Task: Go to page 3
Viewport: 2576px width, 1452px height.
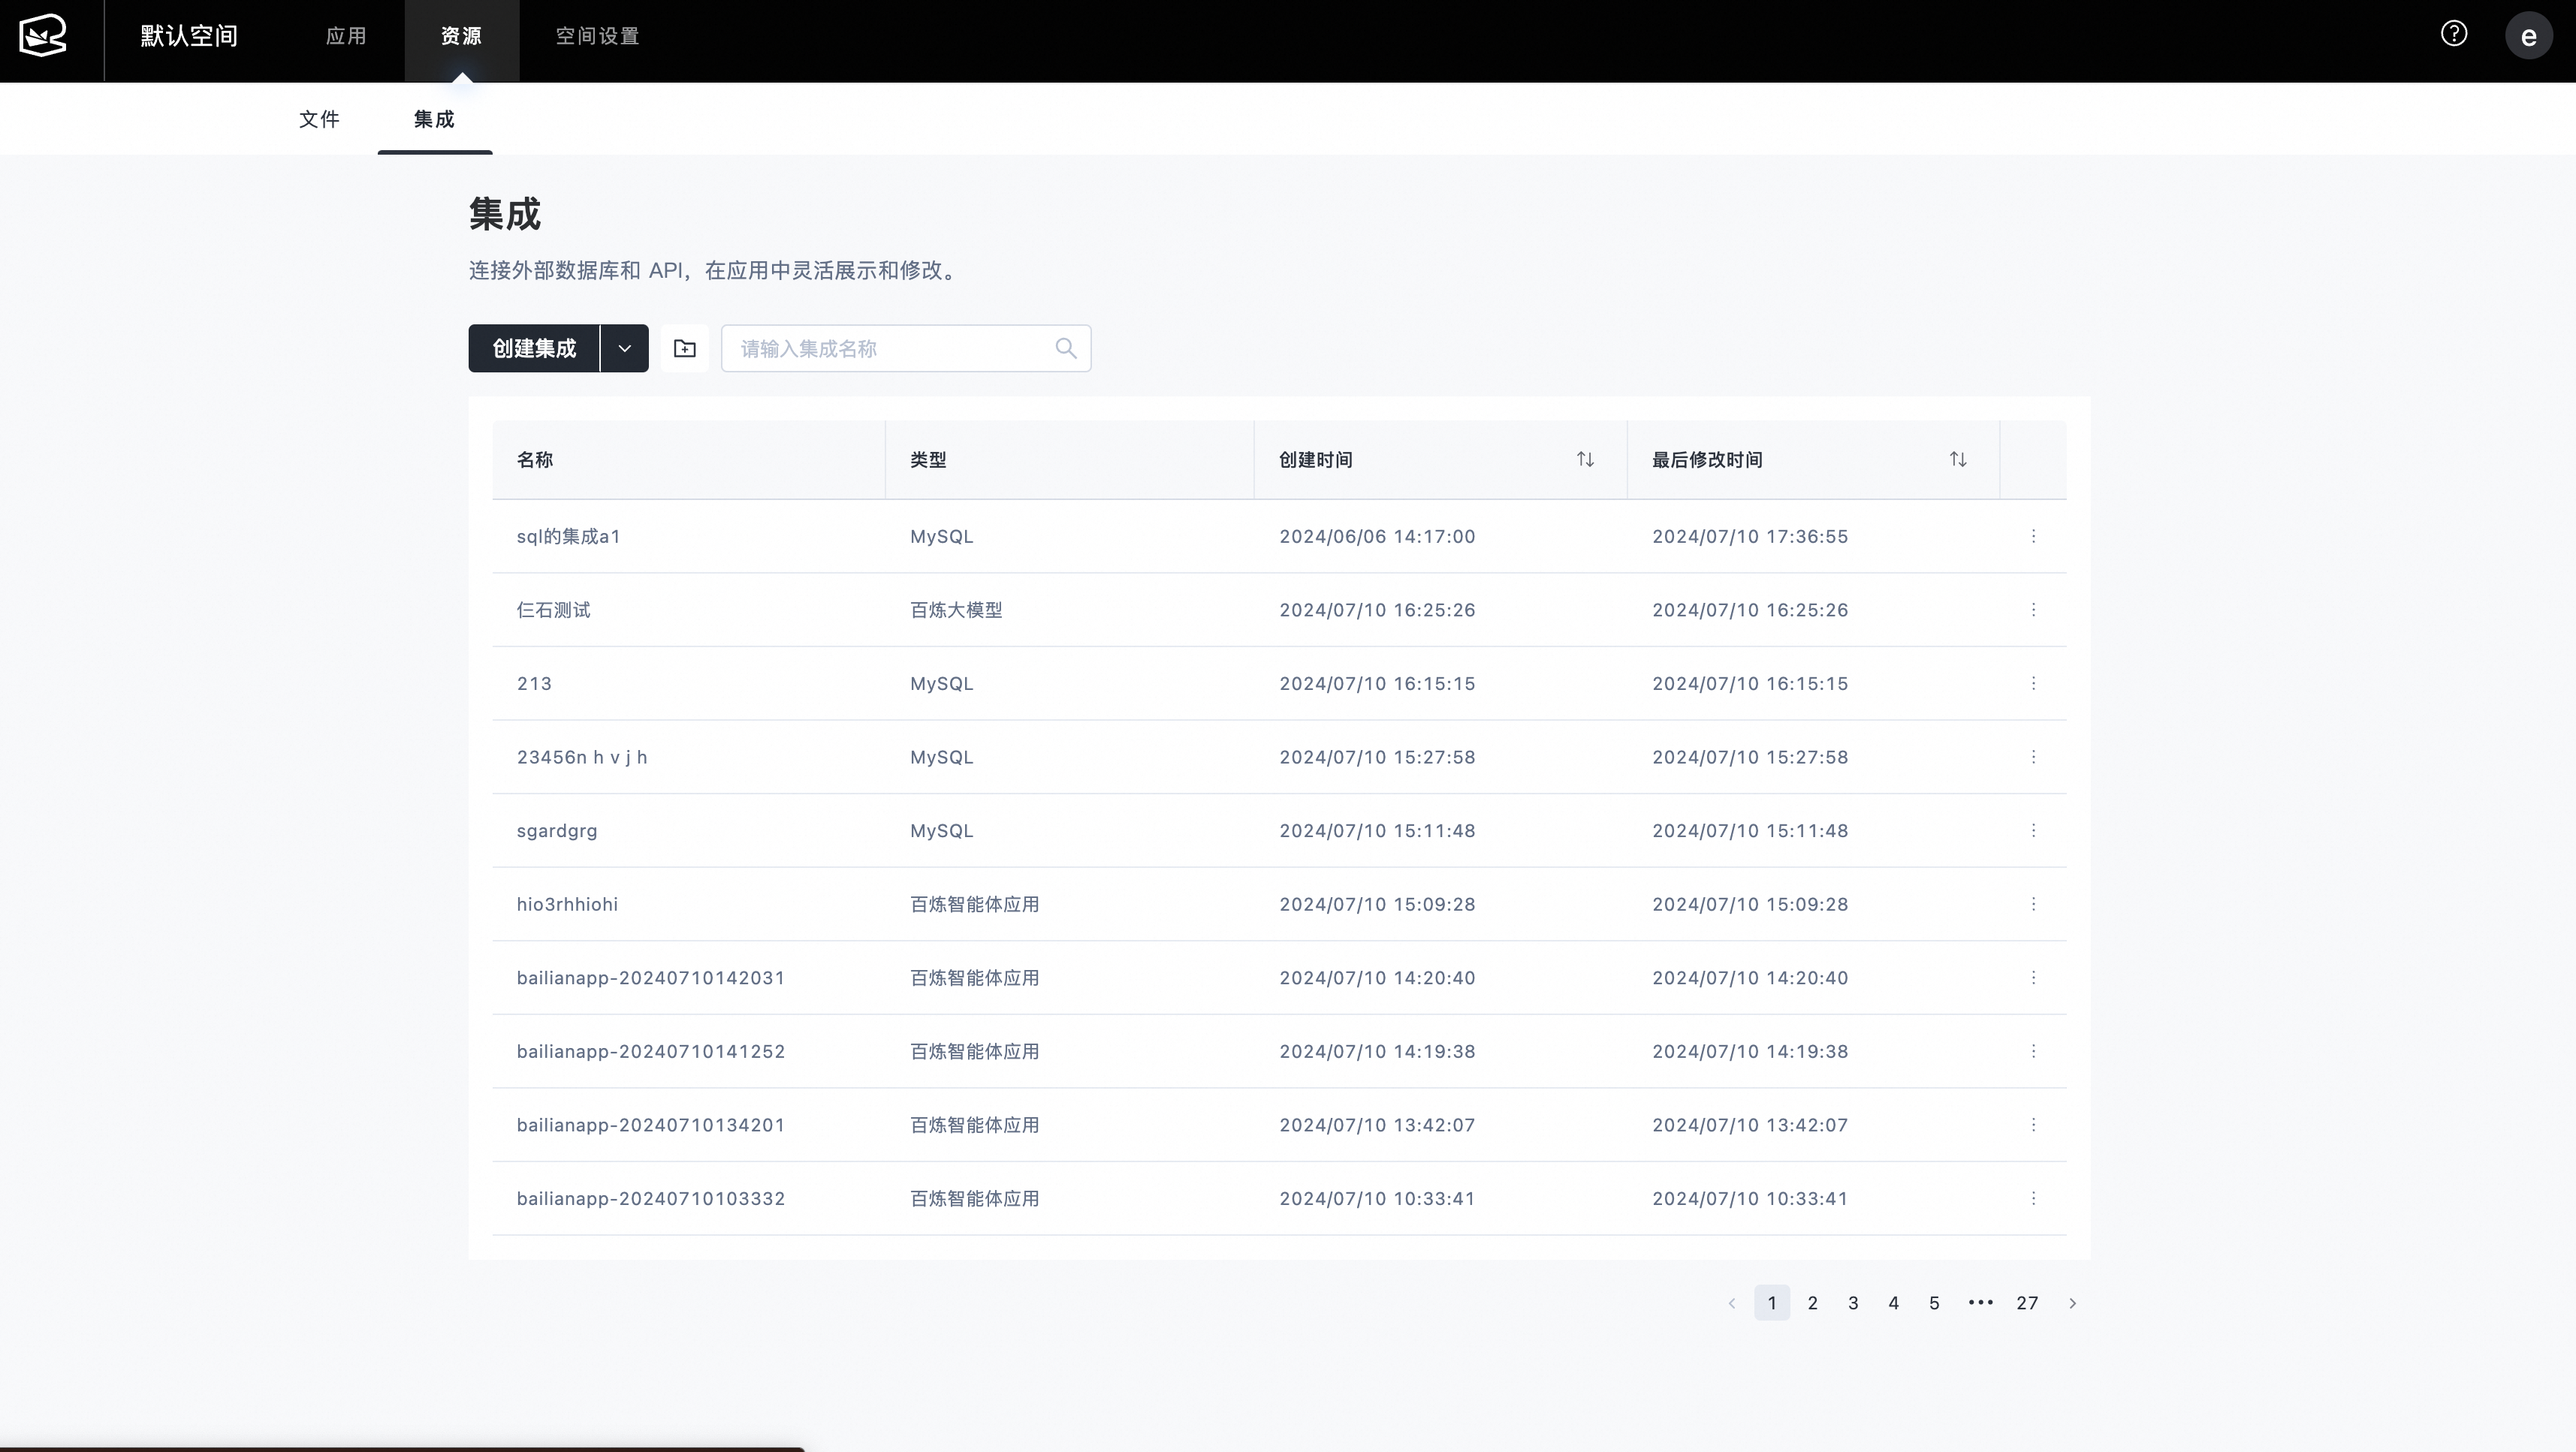Action: 1853,1303
